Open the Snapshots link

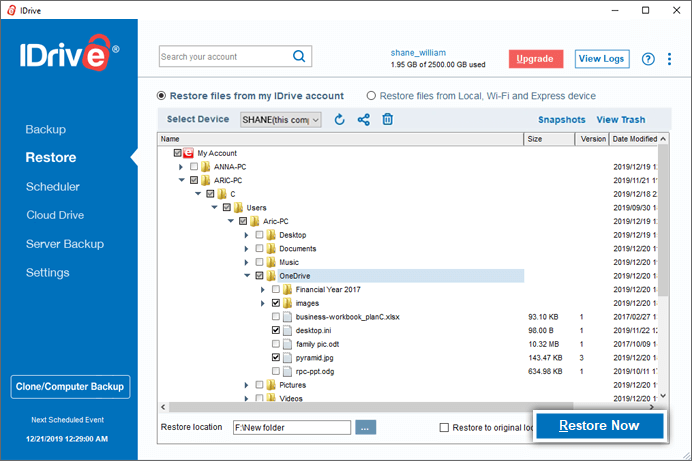click(561, 120)
